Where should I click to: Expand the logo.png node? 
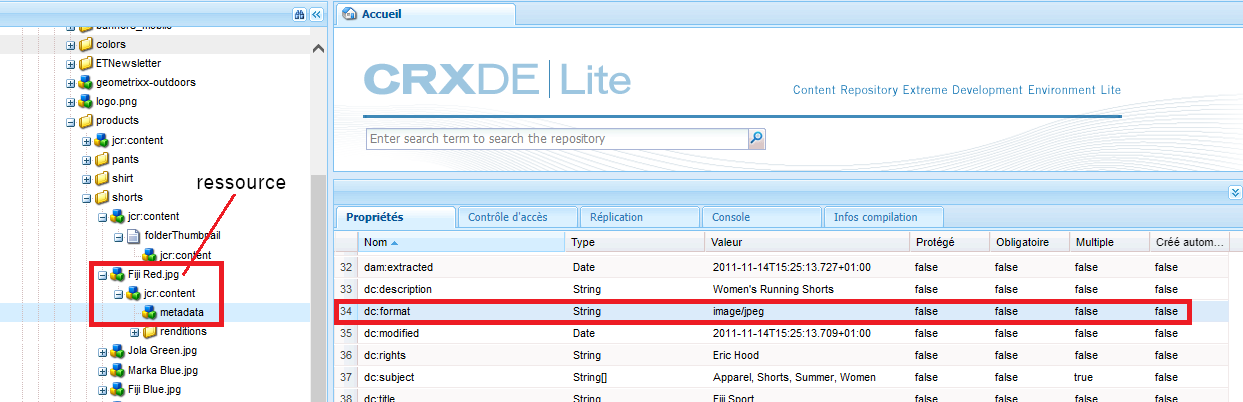tap(71, 101)
